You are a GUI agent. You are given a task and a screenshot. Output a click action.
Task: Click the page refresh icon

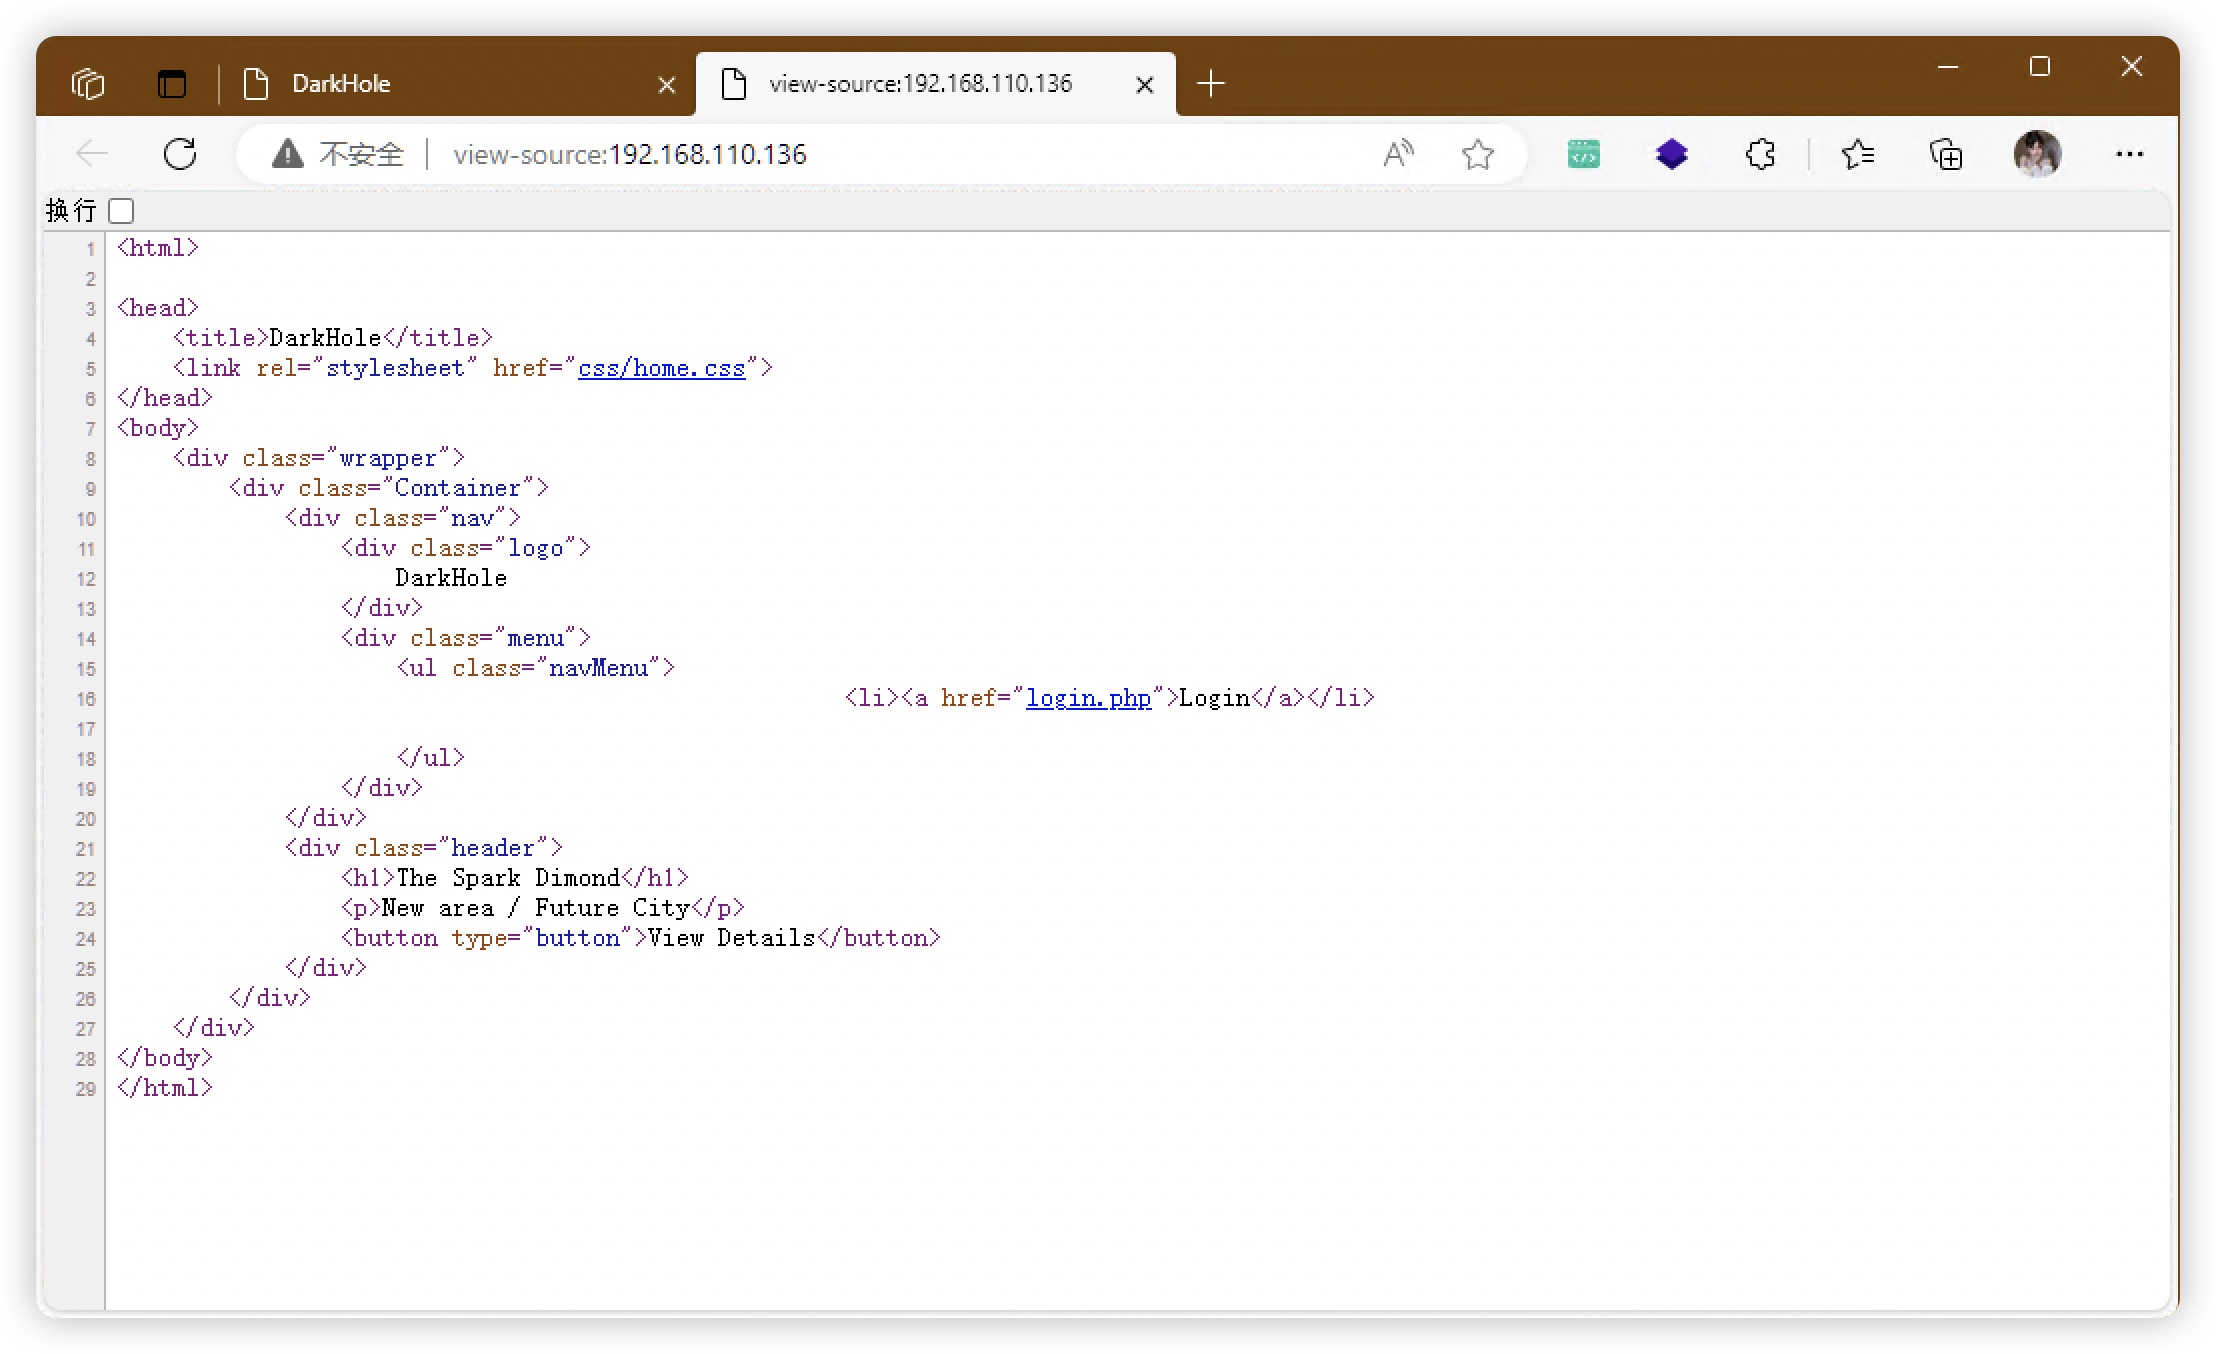[x=179, y=154]
